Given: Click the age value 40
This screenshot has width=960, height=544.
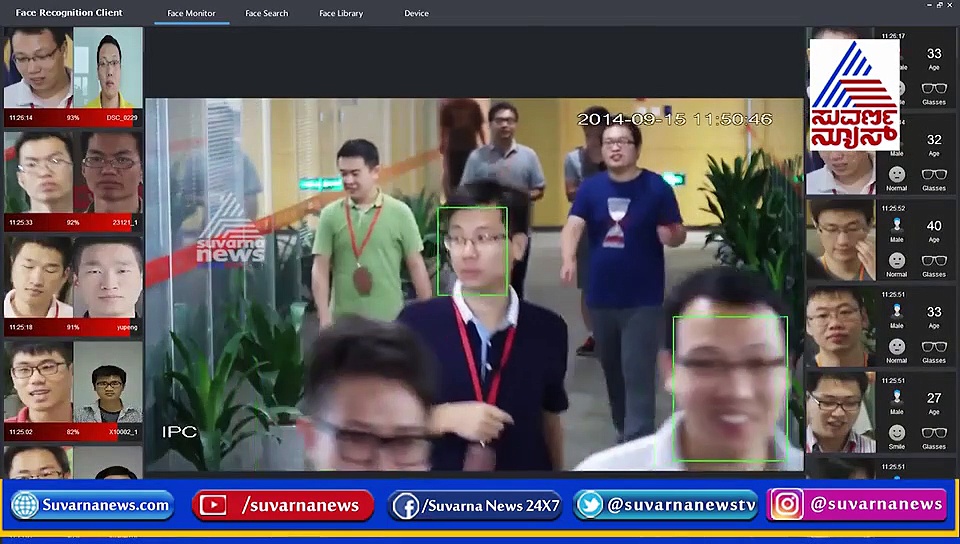Looking at the screenshot, I should pyautogui.click(x=934, y=226).
